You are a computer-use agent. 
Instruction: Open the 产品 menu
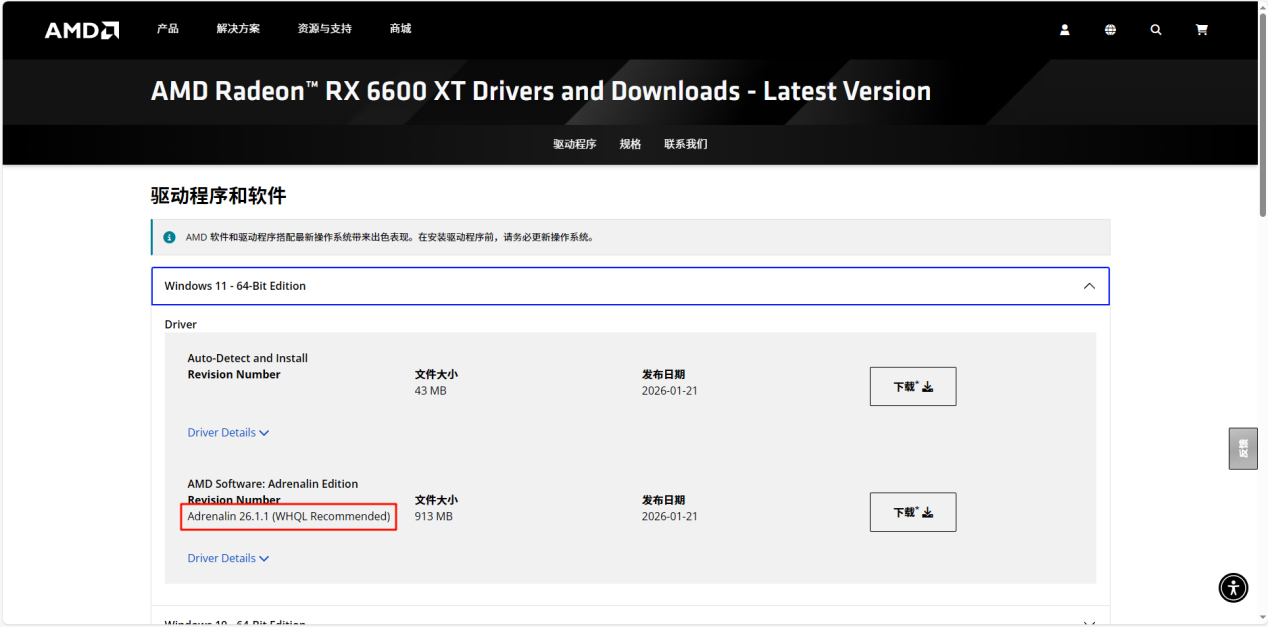click(x=167, y=29)
